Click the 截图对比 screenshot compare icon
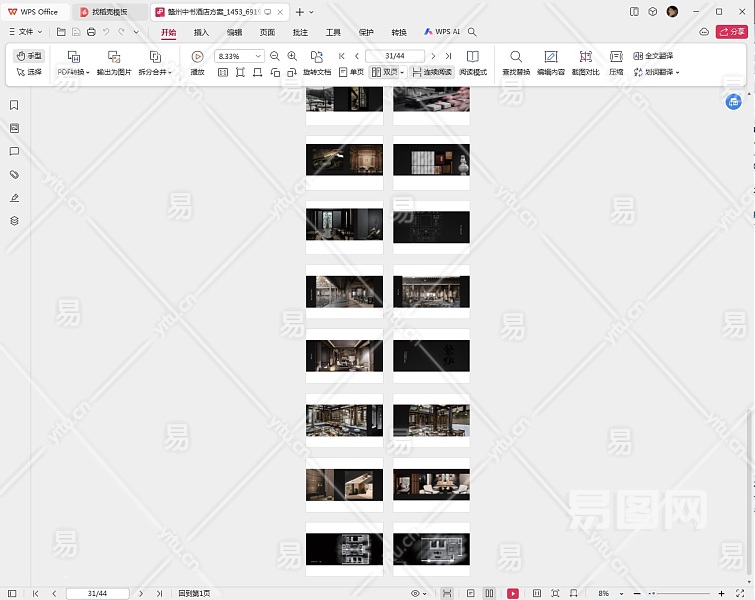The image size is (755, 600). coord(586,57)
